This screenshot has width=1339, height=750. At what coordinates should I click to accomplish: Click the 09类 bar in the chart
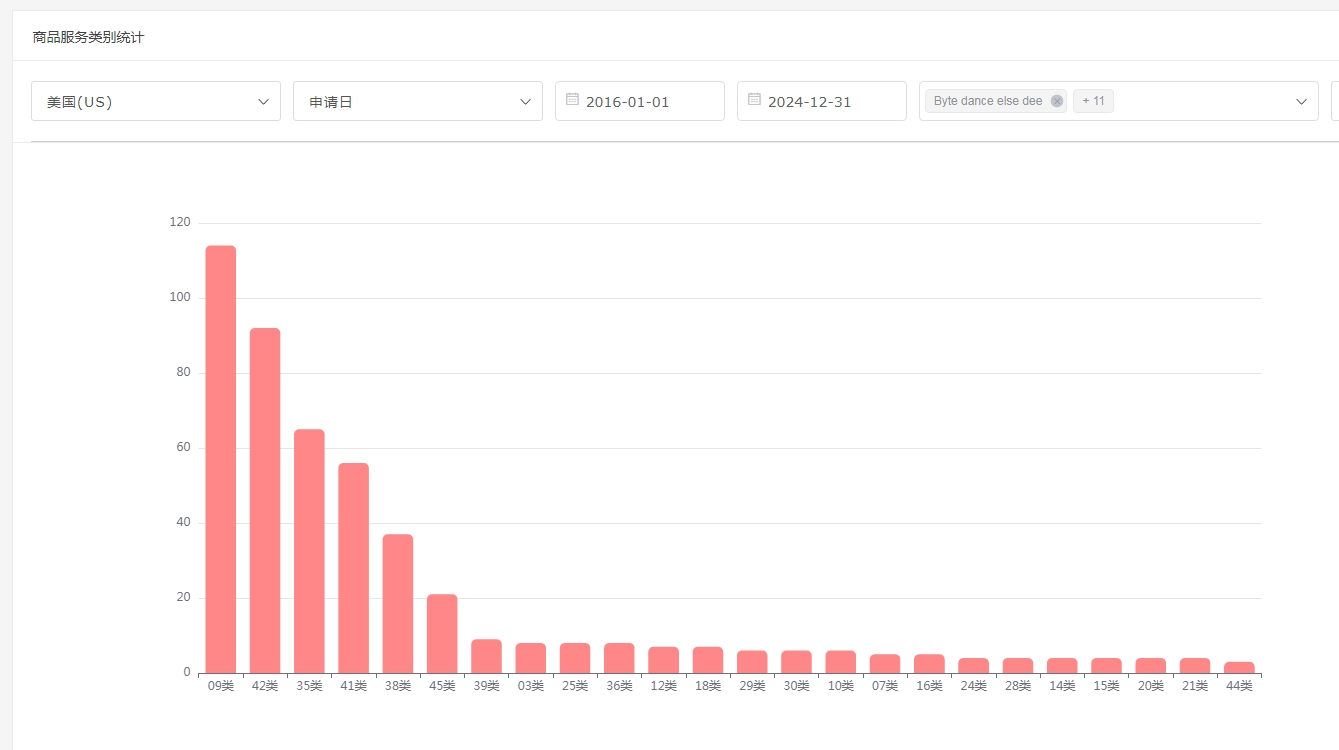coord(221,459)
